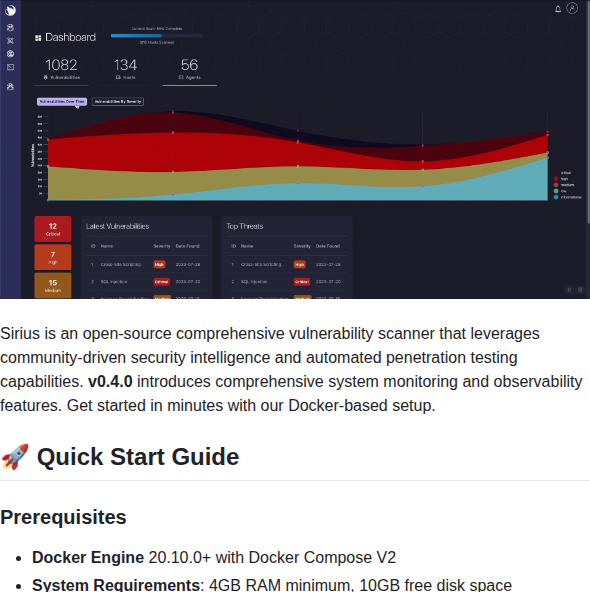Toggle the informational legend swatch

pos(556,197)
